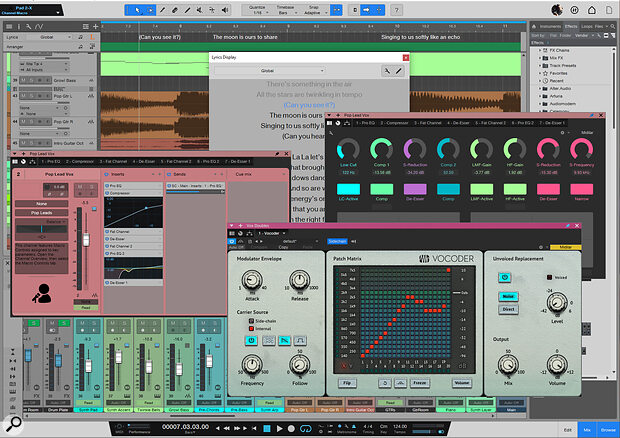This screenshot has height=438, width=620.
Task: Open the Browse view tab
Action: point(608,430)
